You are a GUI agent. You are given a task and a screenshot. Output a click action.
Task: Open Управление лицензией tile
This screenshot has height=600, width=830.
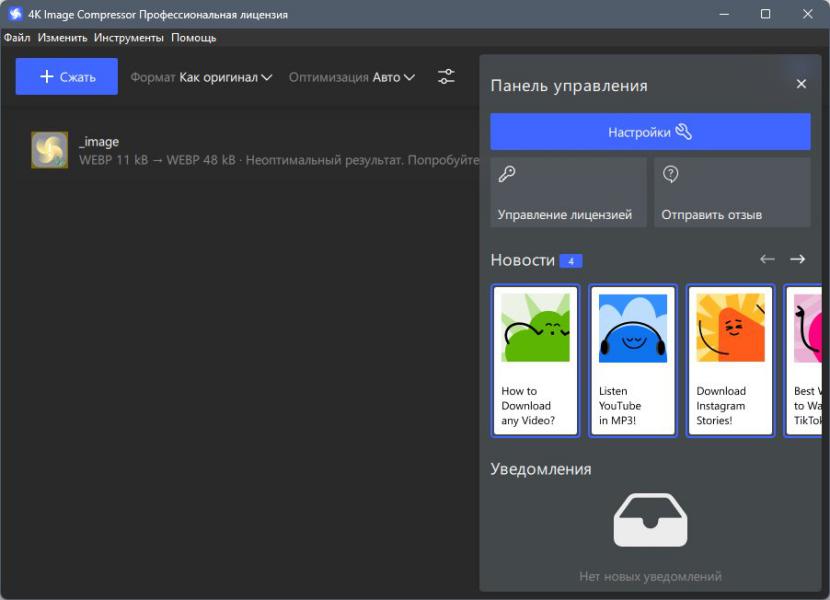[568, 192]
